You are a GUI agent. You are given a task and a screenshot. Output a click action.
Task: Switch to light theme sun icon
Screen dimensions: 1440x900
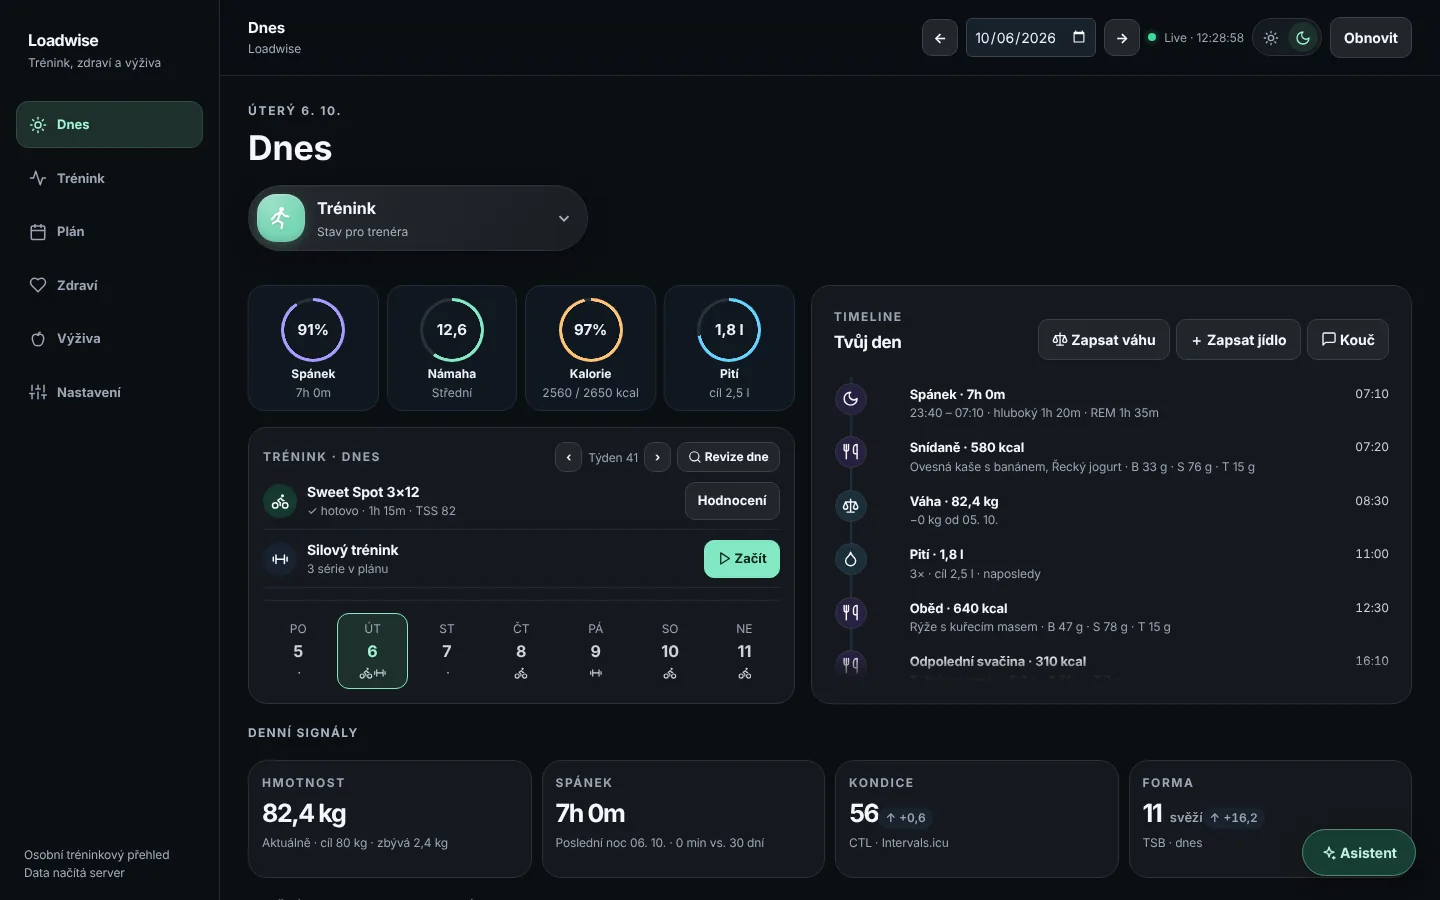1270,38
